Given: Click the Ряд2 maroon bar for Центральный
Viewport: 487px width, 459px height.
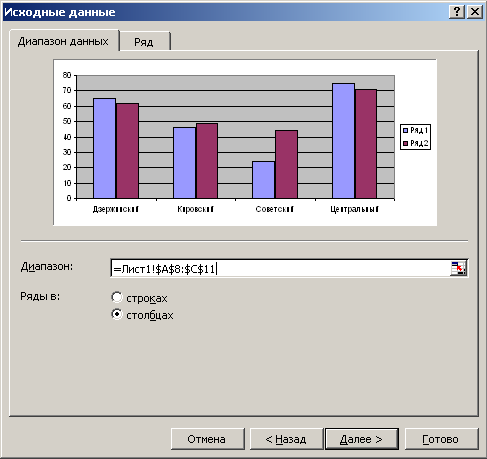Looking at the screenshot, I should (x=366, y=144).
